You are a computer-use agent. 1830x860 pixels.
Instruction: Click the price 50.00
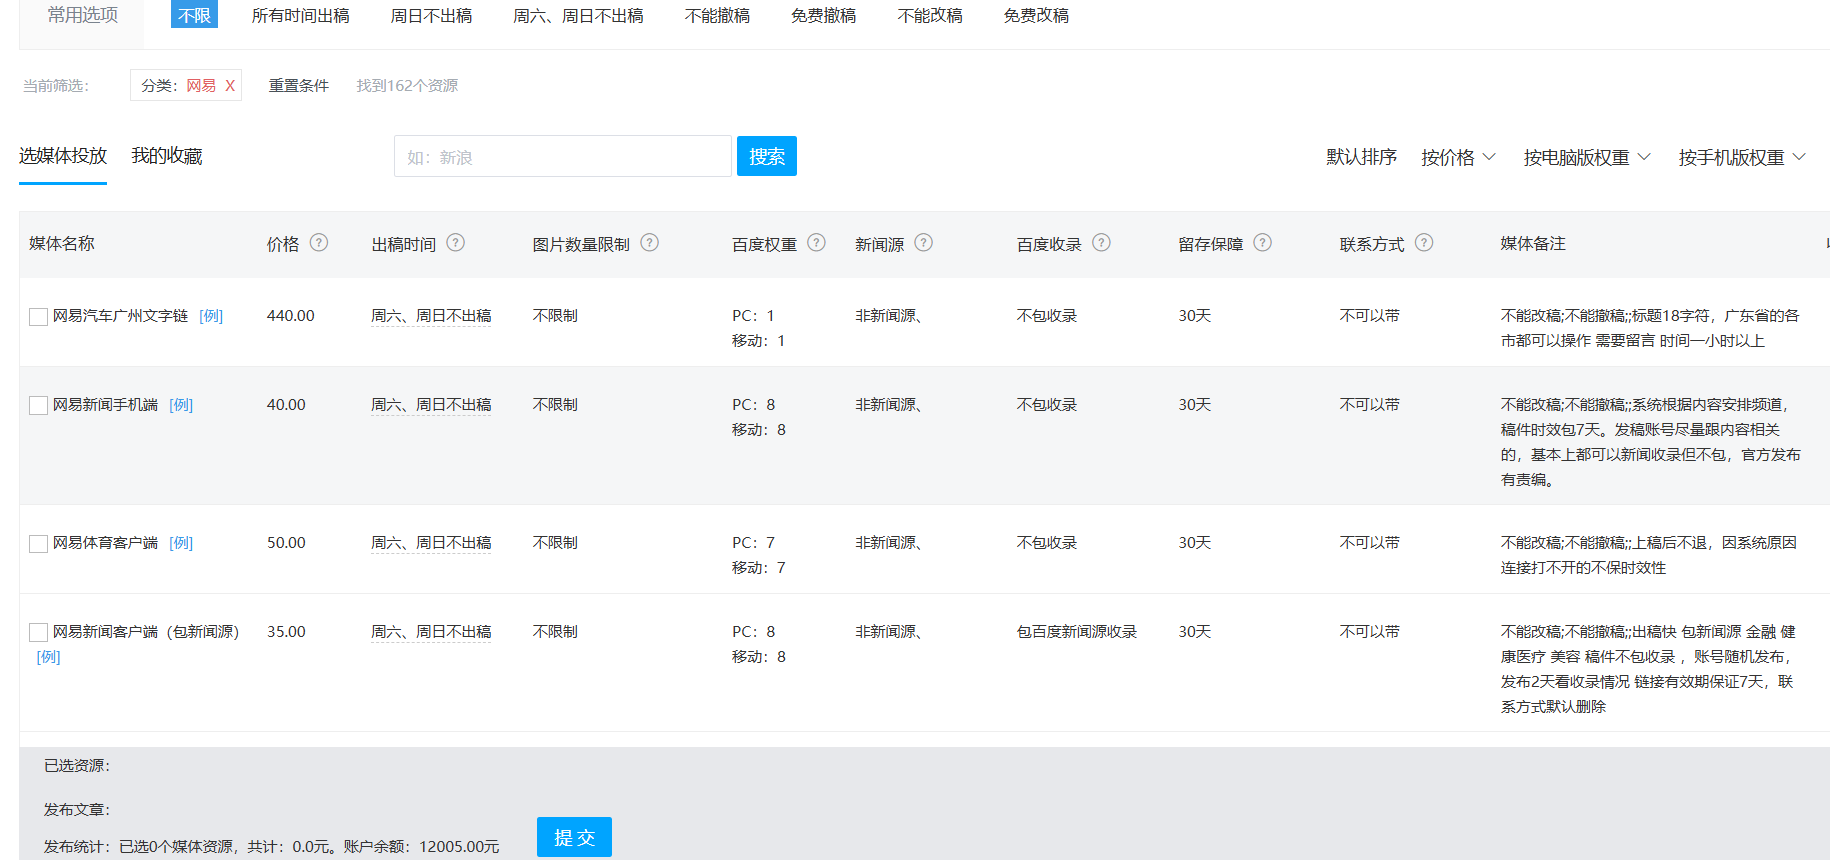286,543
